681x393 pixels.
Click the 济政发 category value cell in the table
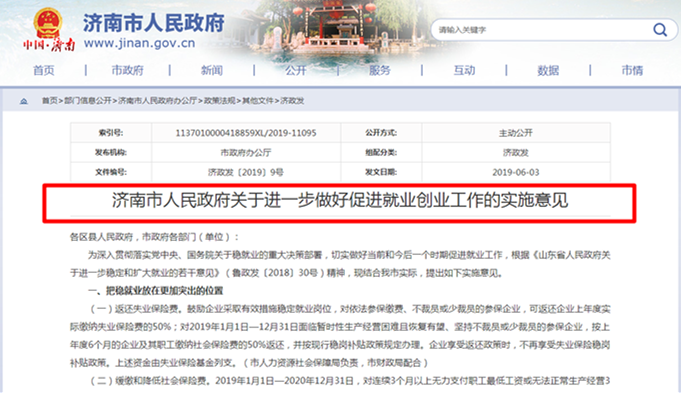pyautogui.click(x=516, y=152)
